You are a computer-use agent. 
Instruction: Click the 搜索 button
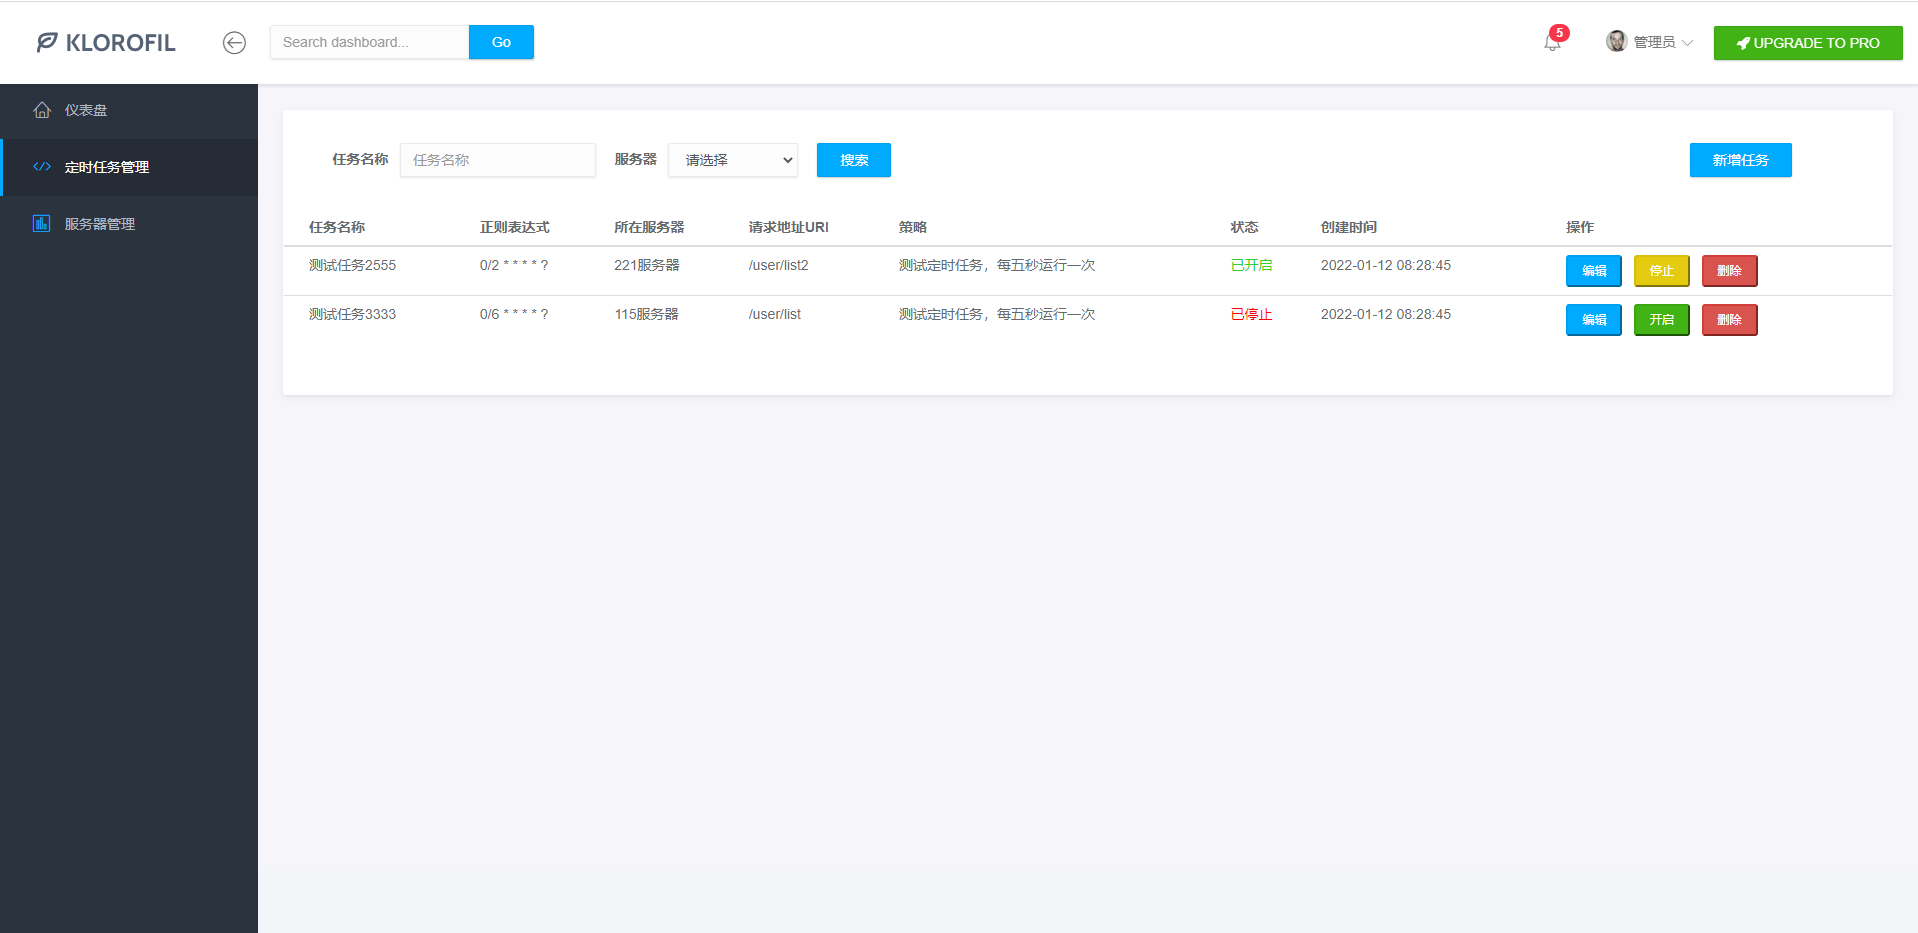[x=854, y=160]
